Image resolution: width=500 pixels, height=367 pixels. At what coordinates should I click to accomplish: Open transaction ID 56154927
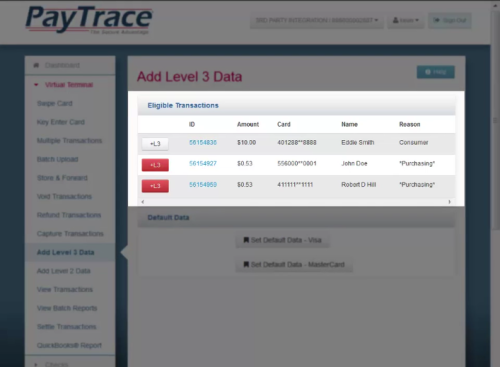[203, 164]
